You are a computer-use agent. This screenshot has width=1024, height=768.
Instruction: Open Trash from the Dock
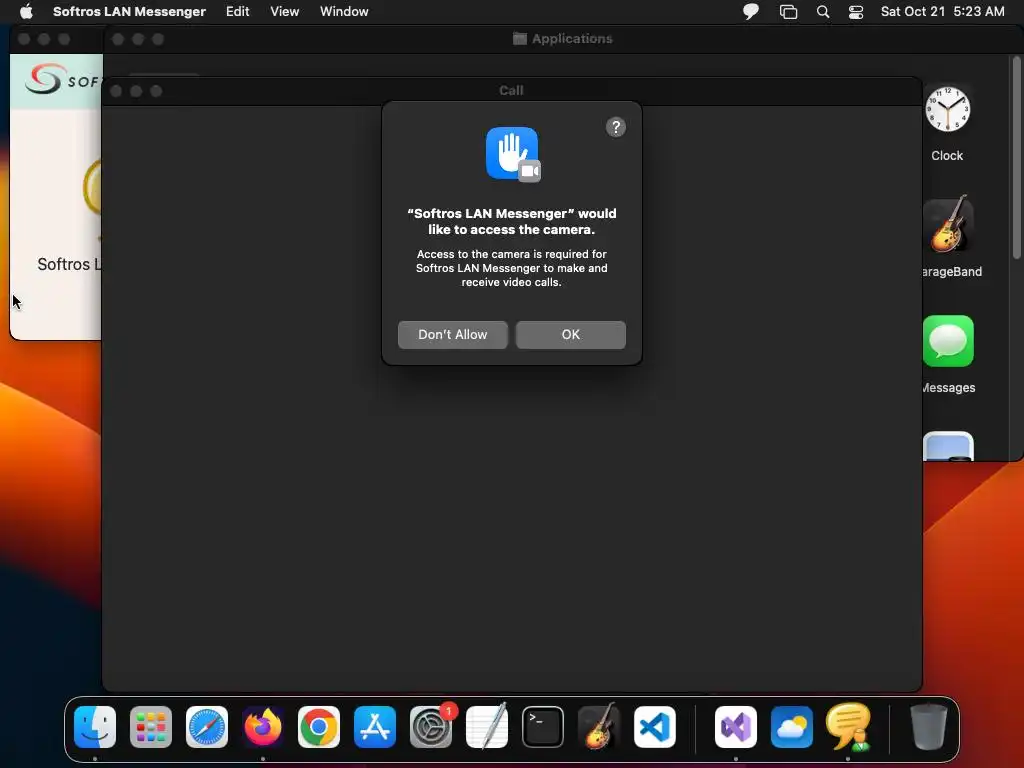pyautogui.click(x=929, y=727)
